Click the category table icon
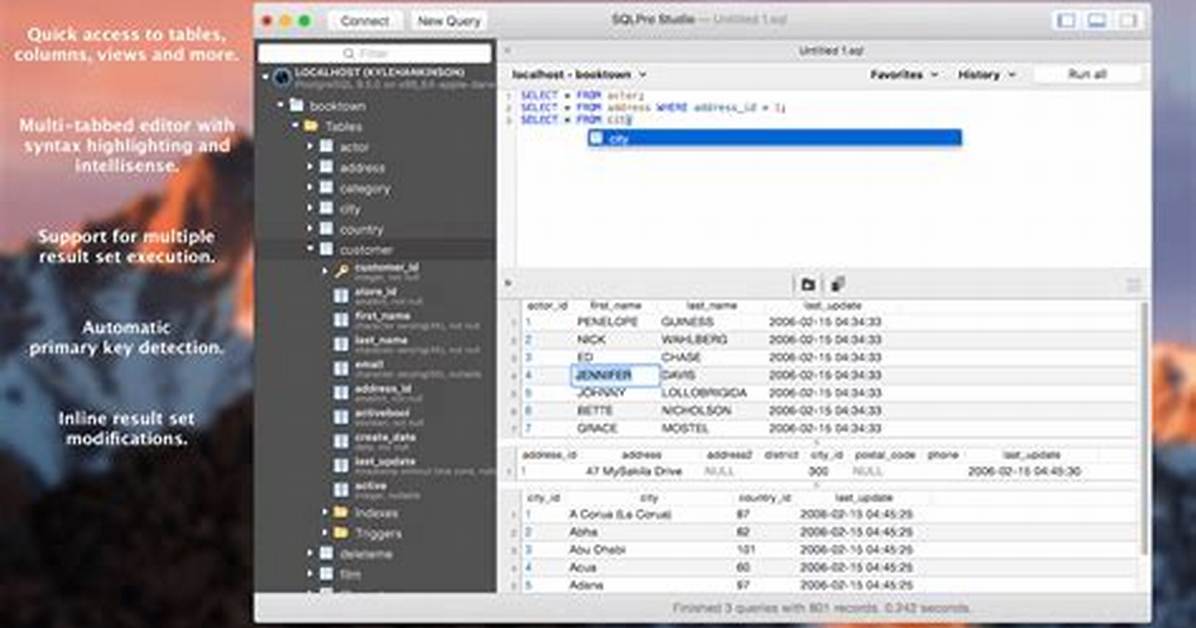1196x628 pixels. click(326, 187)
